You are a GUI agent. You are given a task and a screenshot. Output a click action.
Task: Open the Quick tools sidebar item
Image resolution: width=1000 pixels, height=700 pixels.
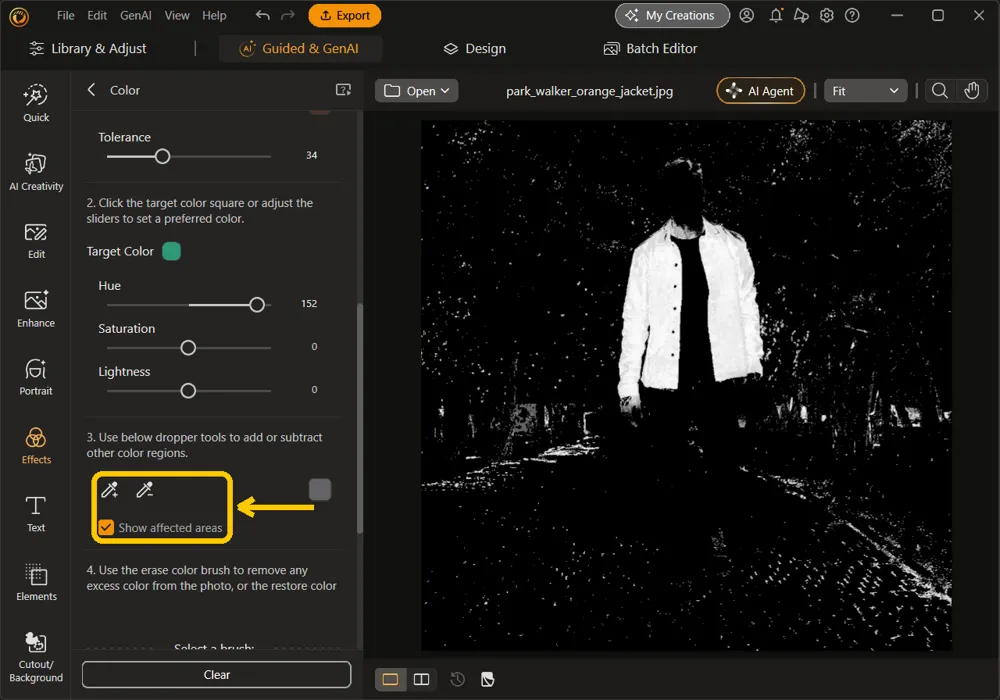click(36, 103)
